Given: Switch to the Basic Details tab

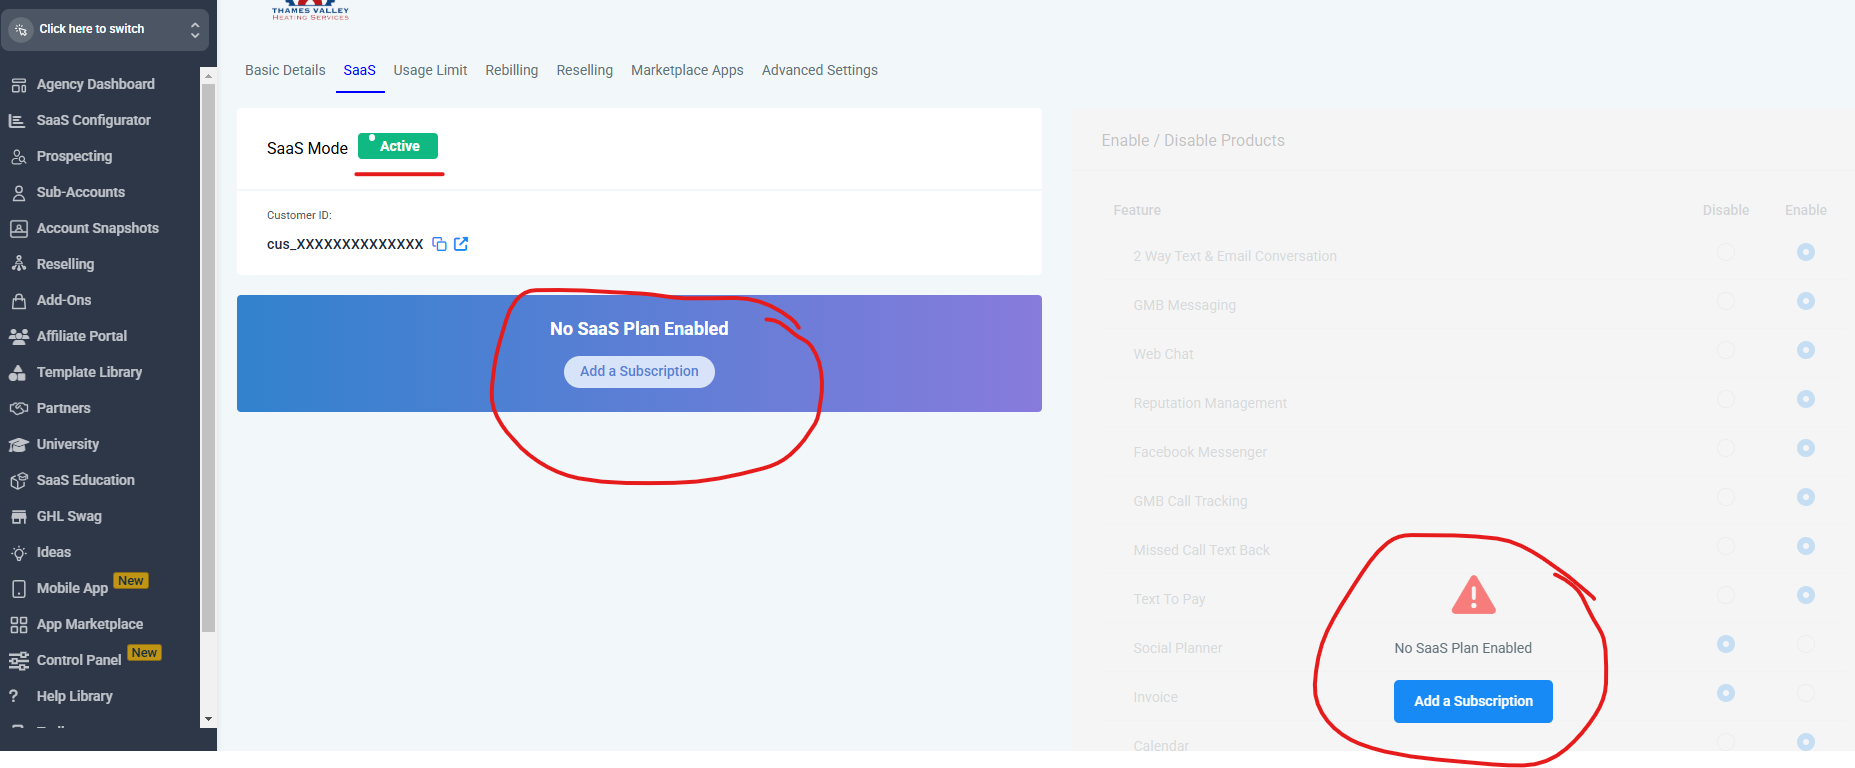Looking at the screenshot, I should pos(285,70).
